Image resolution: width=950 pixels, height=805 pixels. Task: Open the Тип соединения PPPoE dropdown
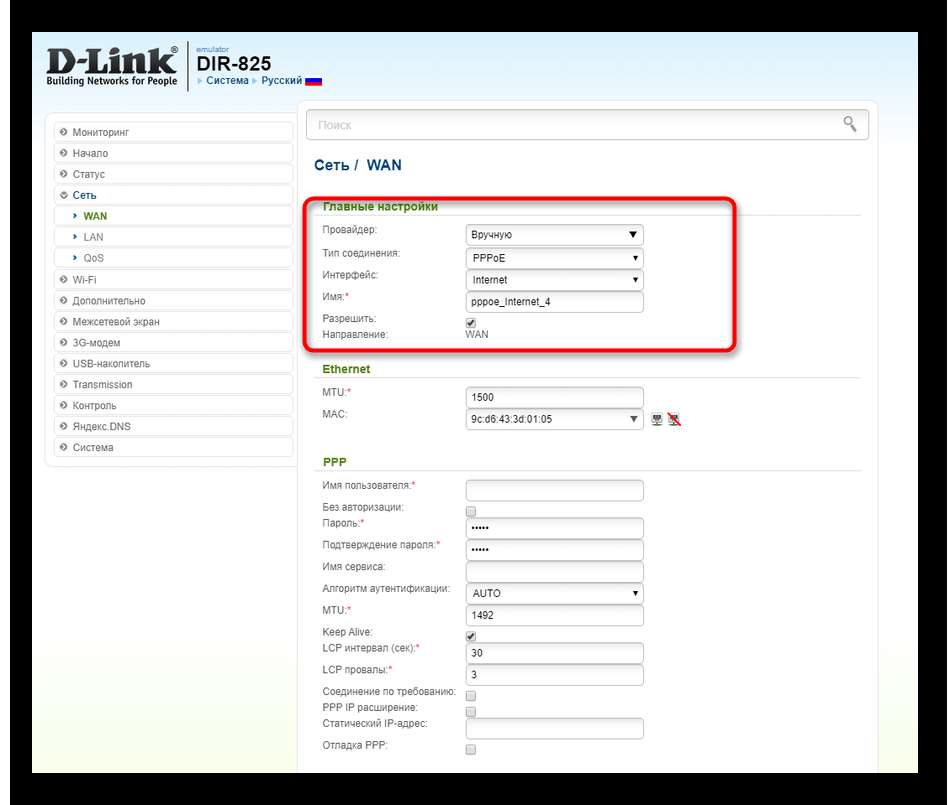point(554,258)
